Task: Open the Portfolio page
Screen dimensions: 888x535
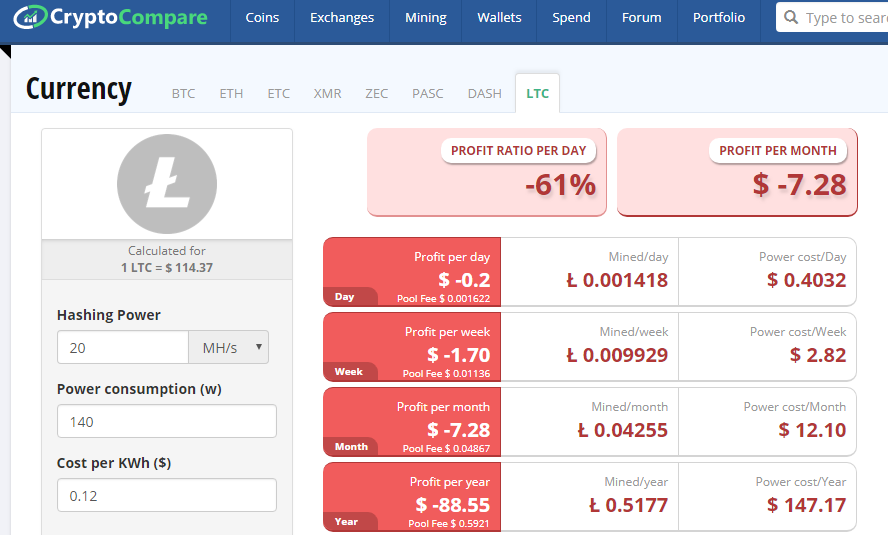Action: [719, 18]
